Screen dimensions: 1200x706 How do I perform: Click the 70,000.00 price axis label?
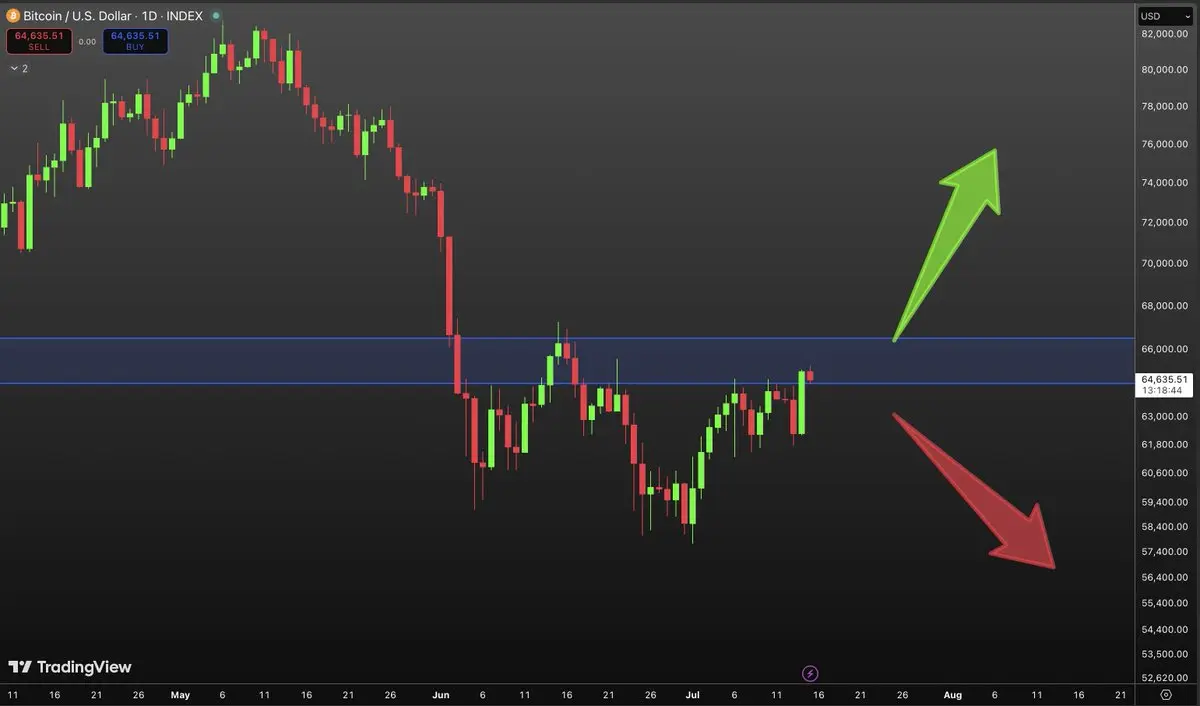[1165, 264]
